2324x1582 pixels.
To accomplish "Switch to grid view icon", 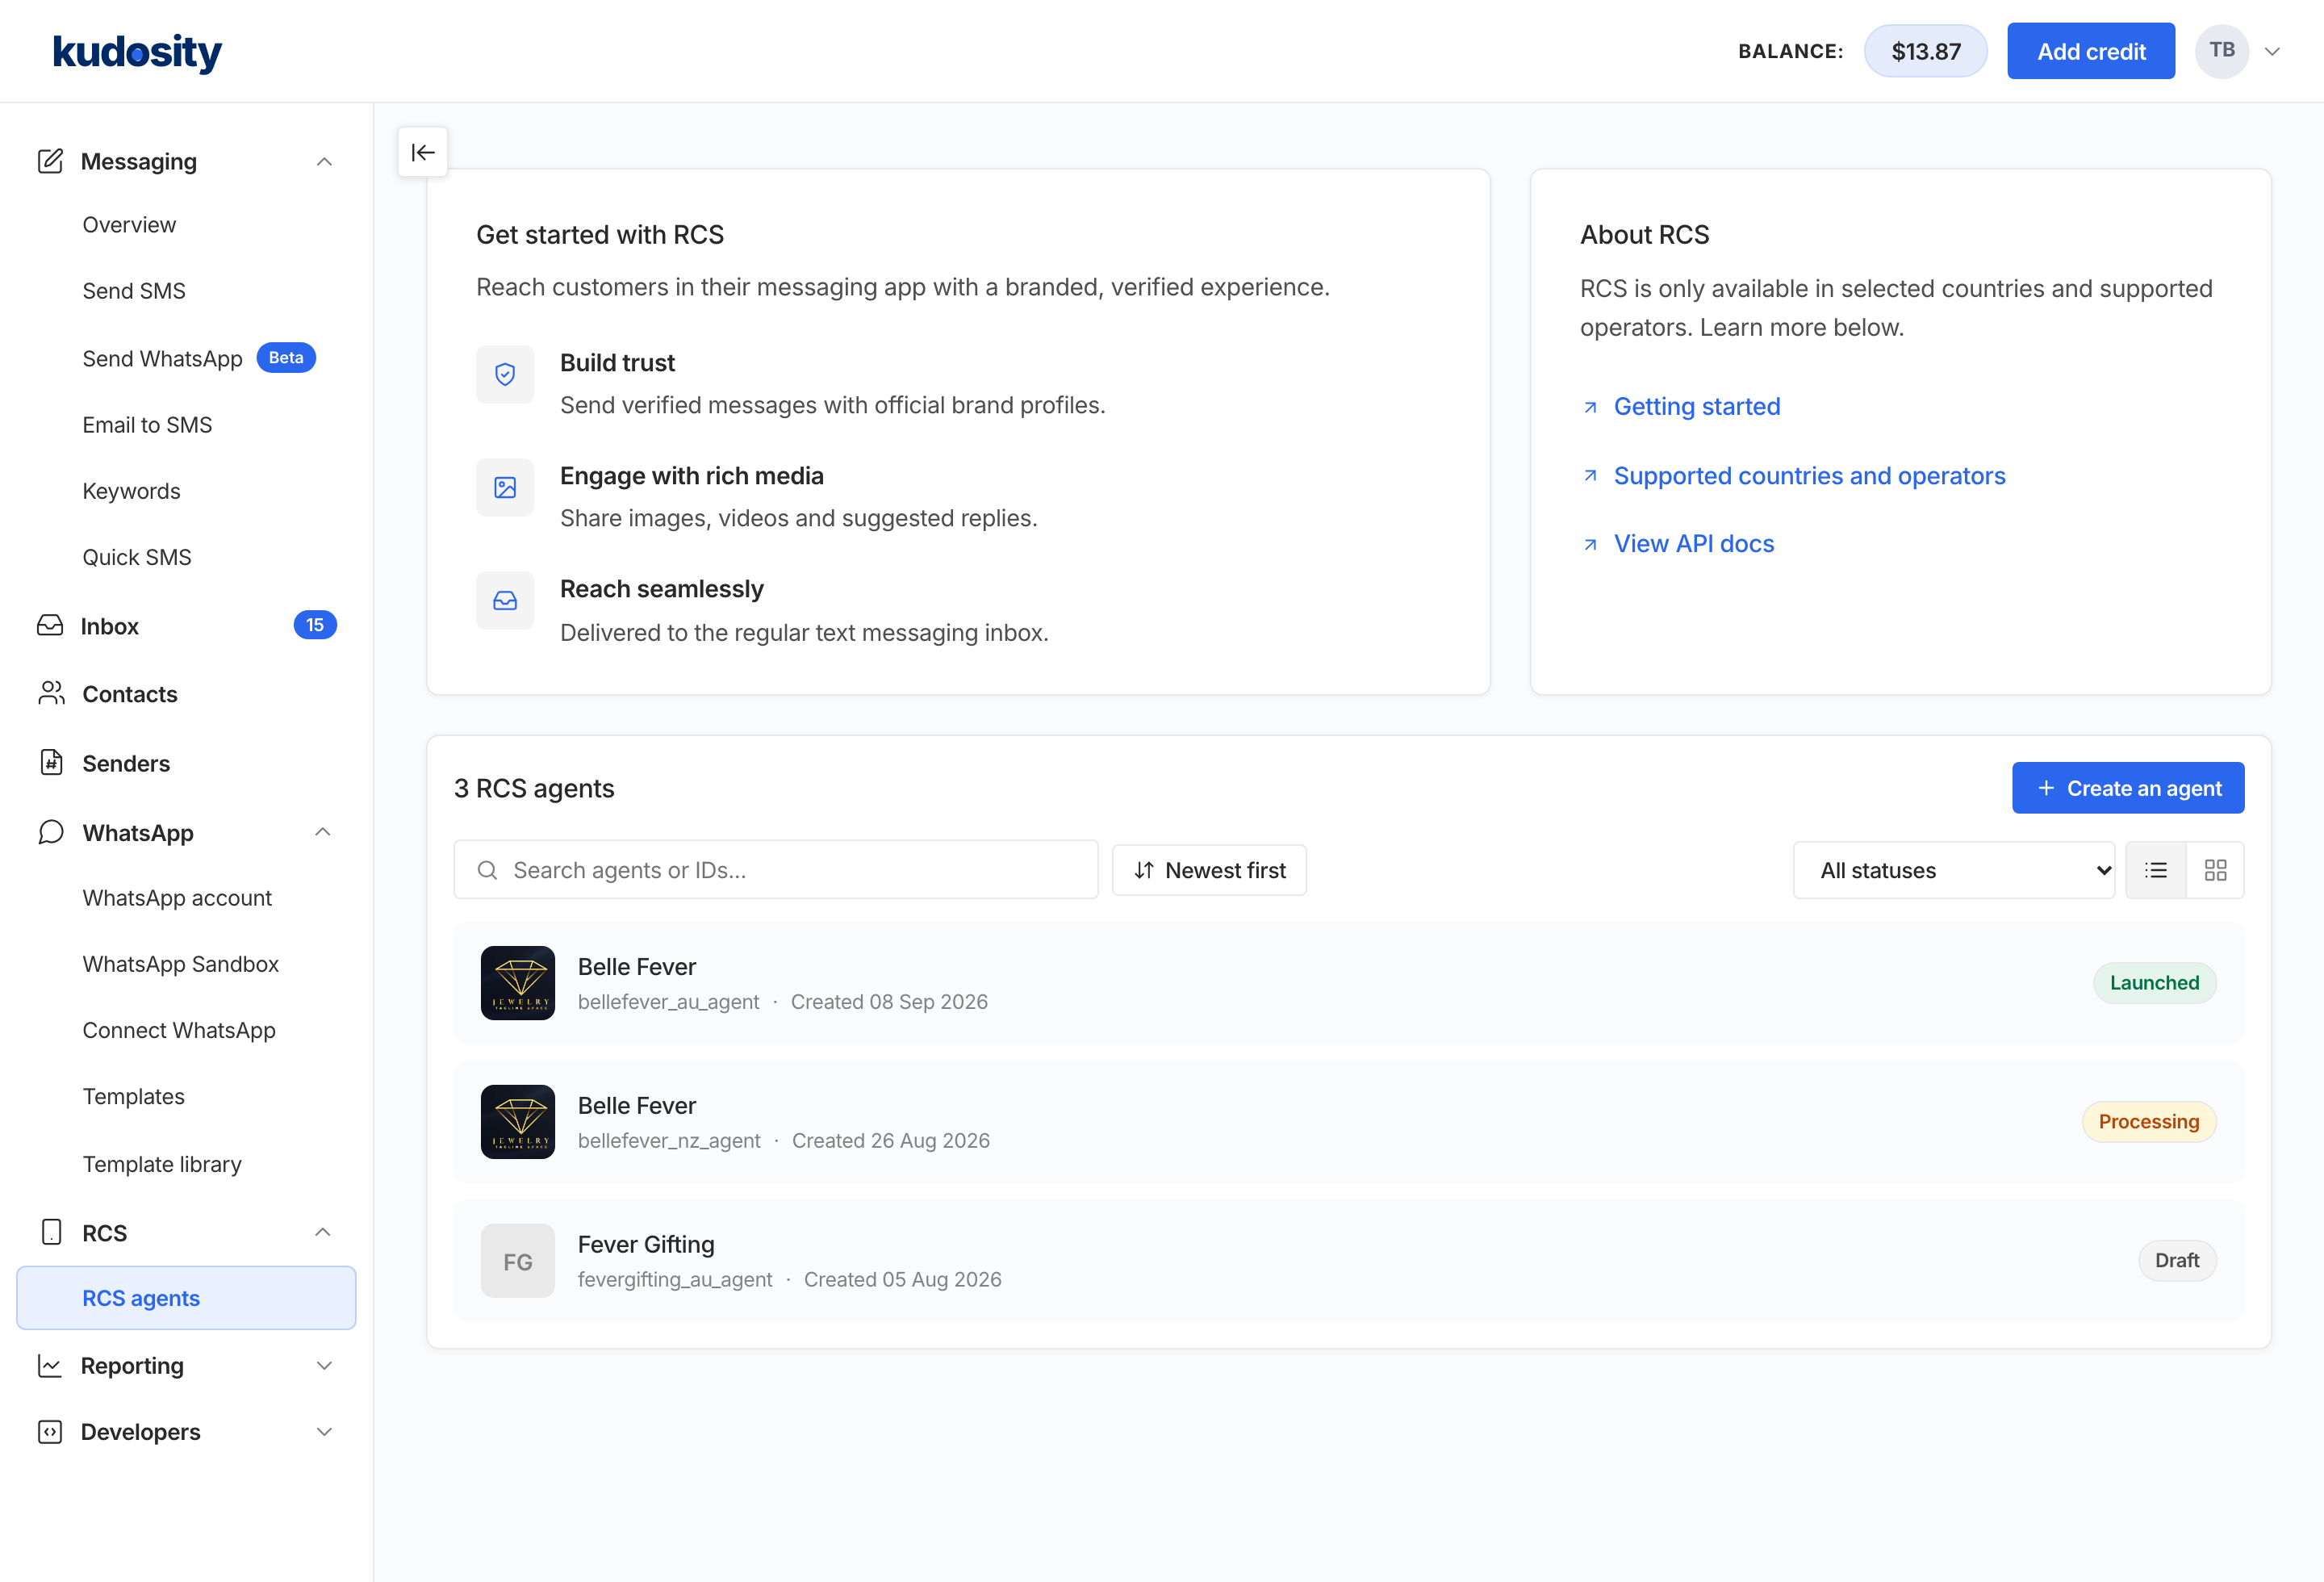I will [2215, 870].
